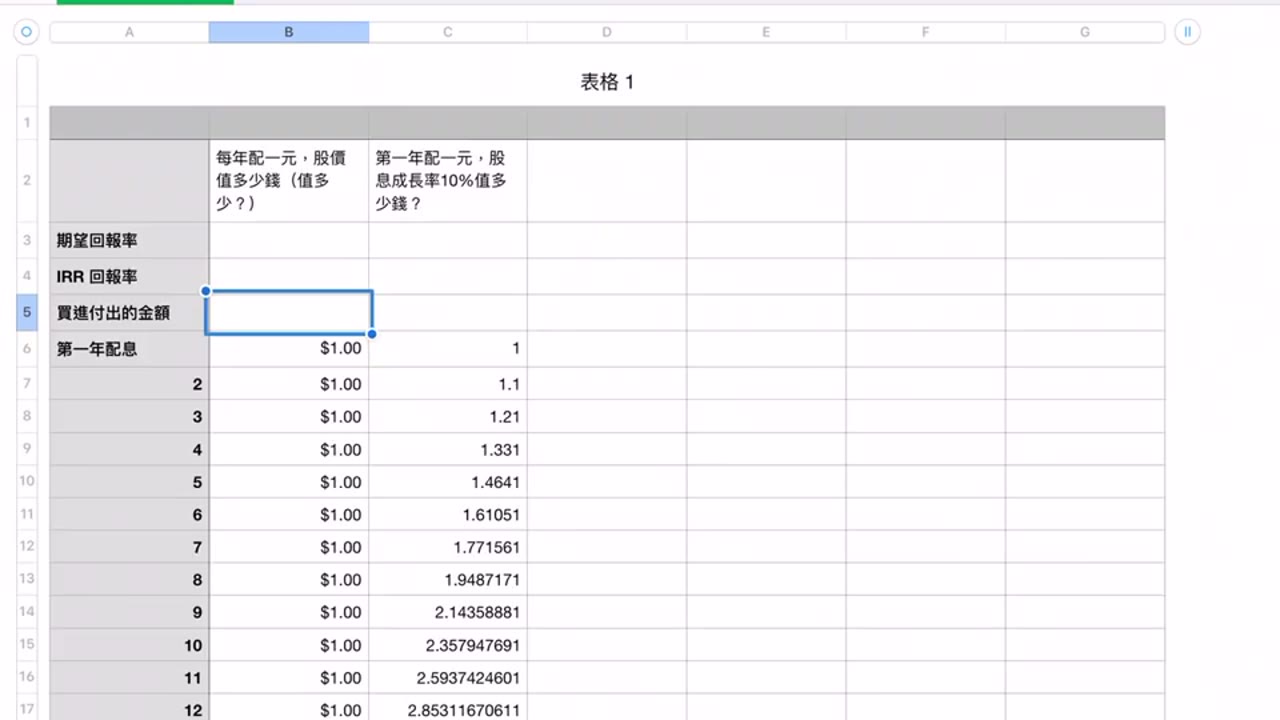
Task: Select row 2 header number
Action: click(x=27, y=180)
